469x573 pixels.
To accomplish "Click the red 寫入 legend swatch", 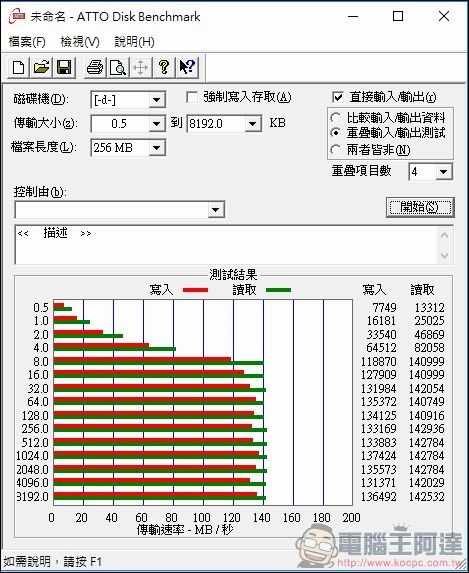I will [195, 290].
